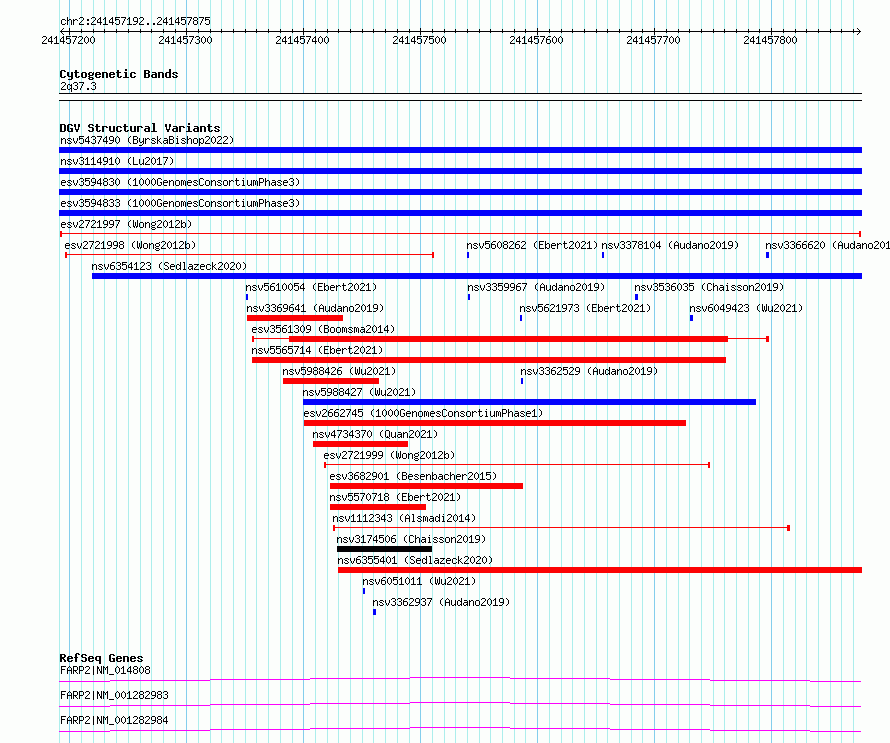
Task: Click the black nsv3174506 variant bar
Action: (384, 549)
